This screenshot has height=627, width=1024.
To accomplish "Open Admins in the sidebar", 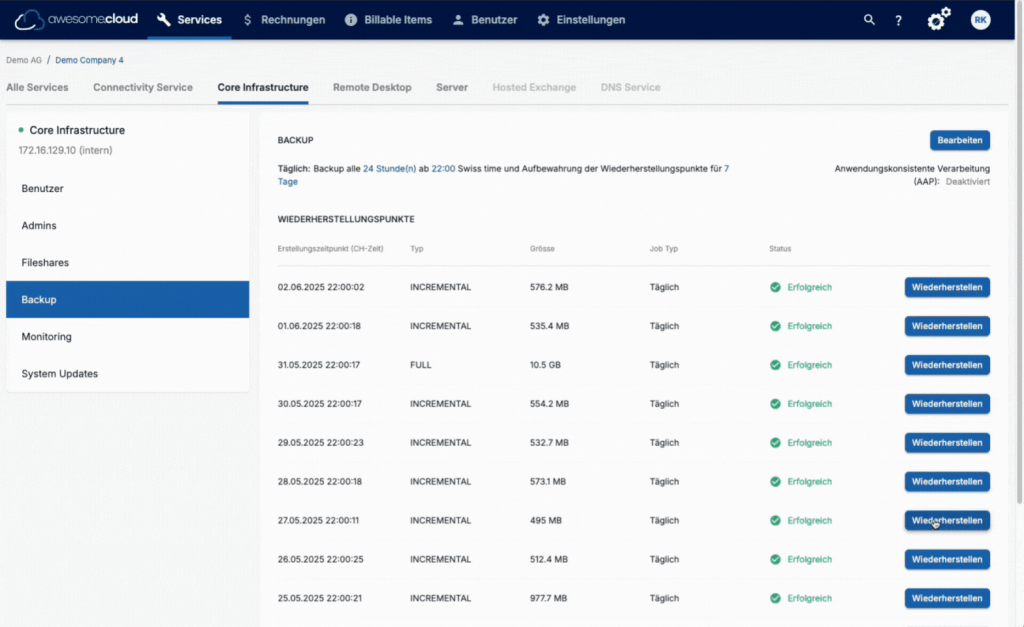I will (x=127, y=225).
